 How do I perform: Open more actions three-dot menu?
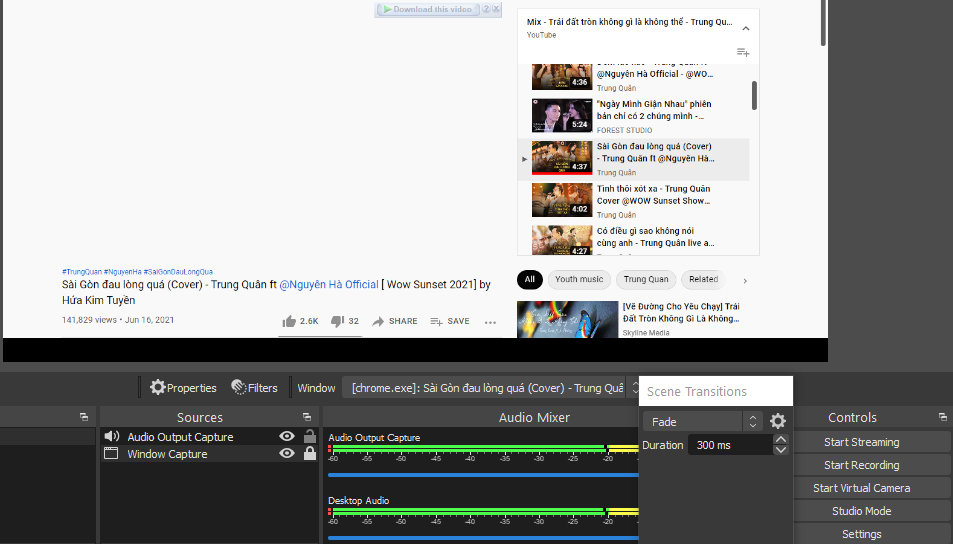tap(490, 322)
